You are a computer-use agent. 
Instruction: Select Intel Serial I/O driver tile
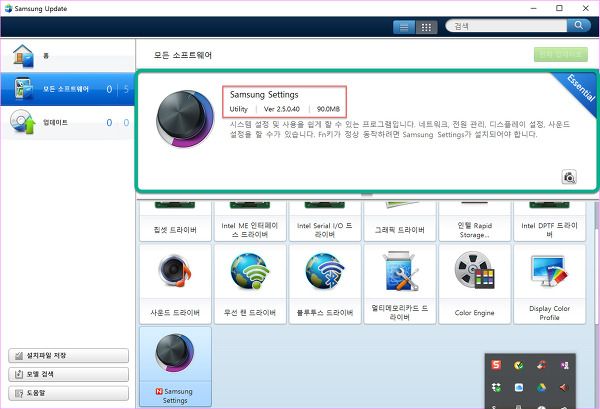pos(325,222)
